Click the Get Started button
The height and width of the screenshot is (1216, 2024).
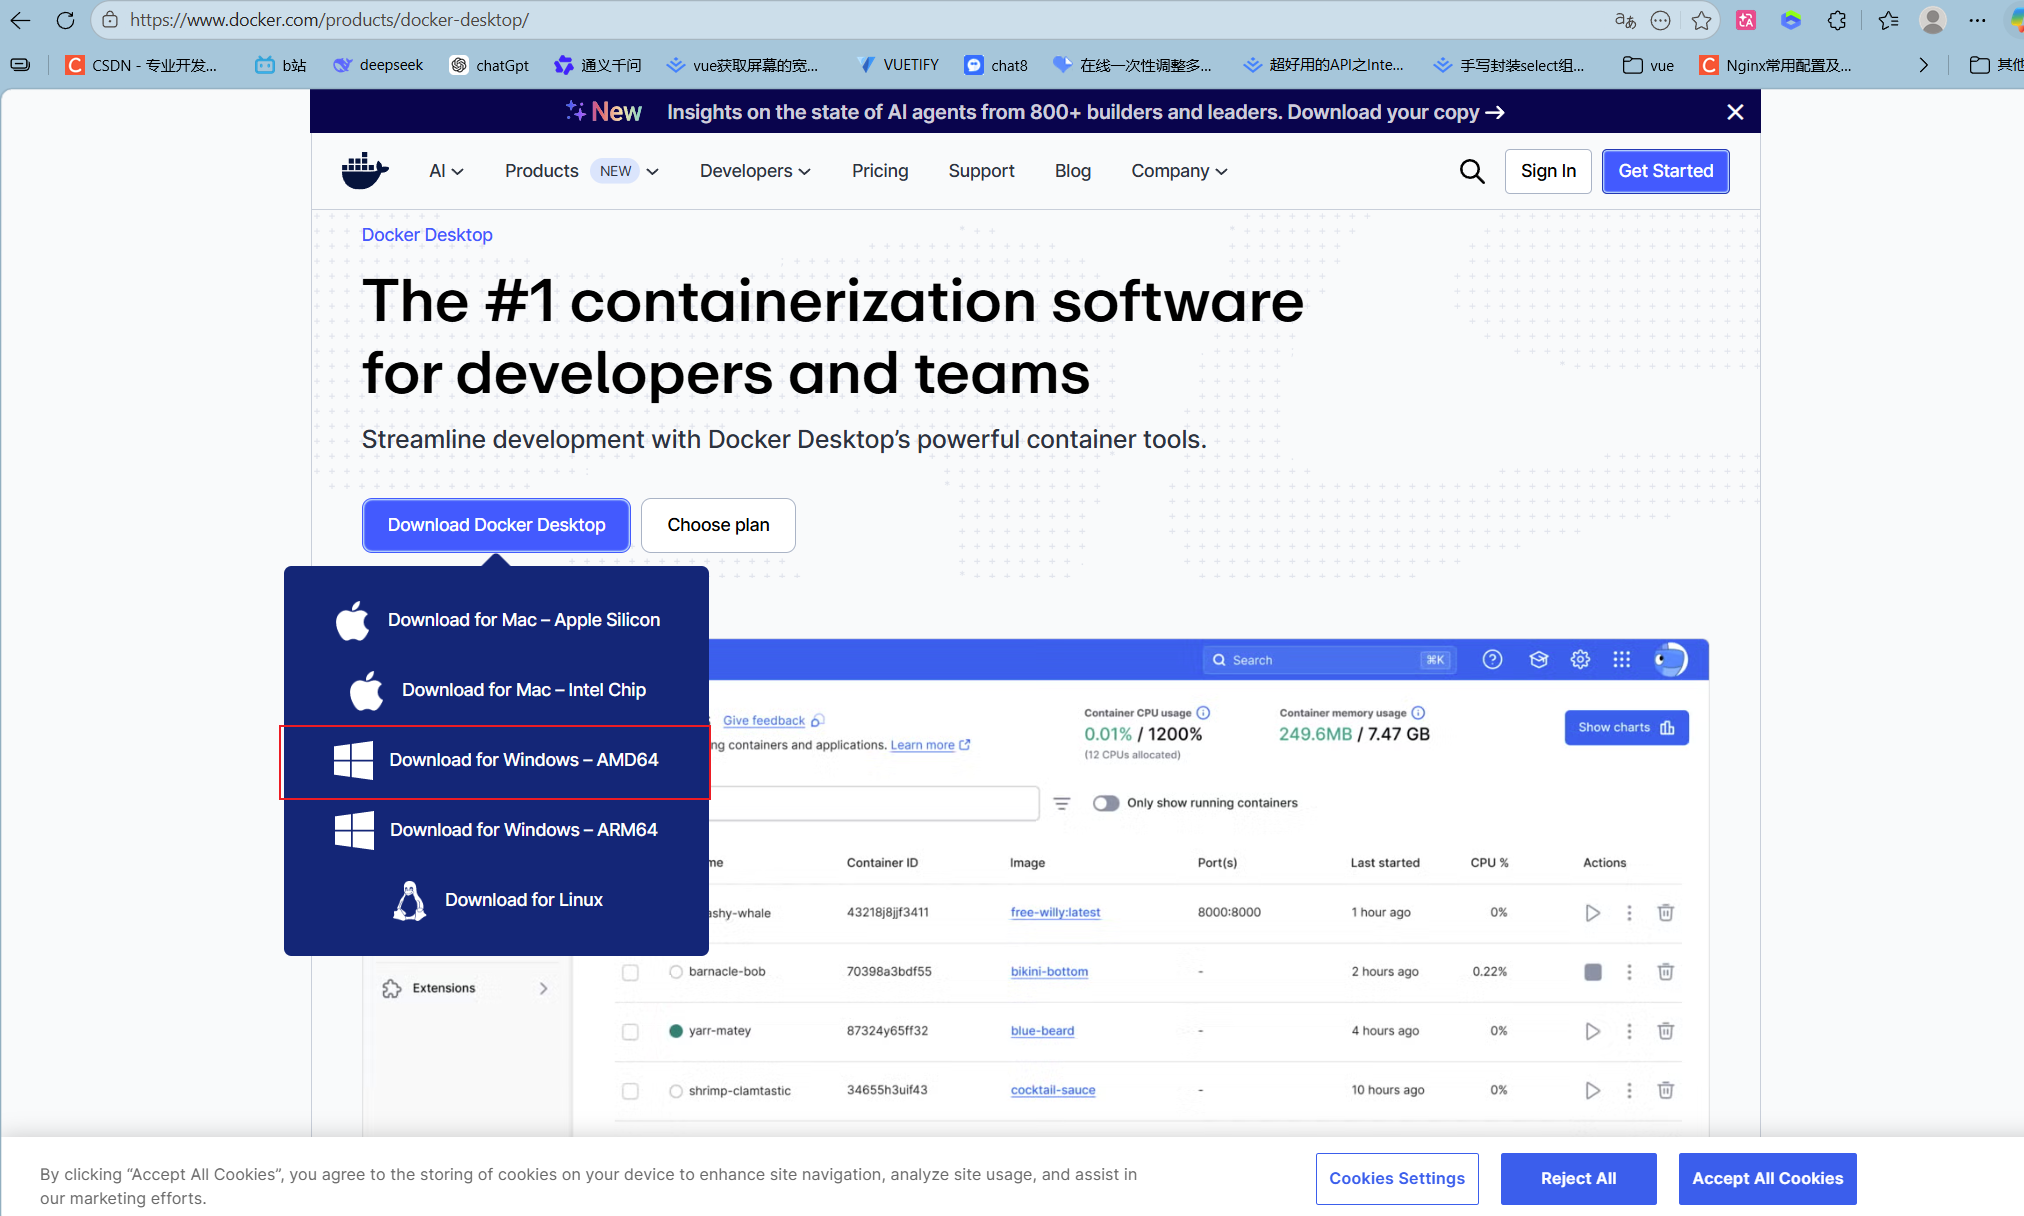(x=1665, y=171)
